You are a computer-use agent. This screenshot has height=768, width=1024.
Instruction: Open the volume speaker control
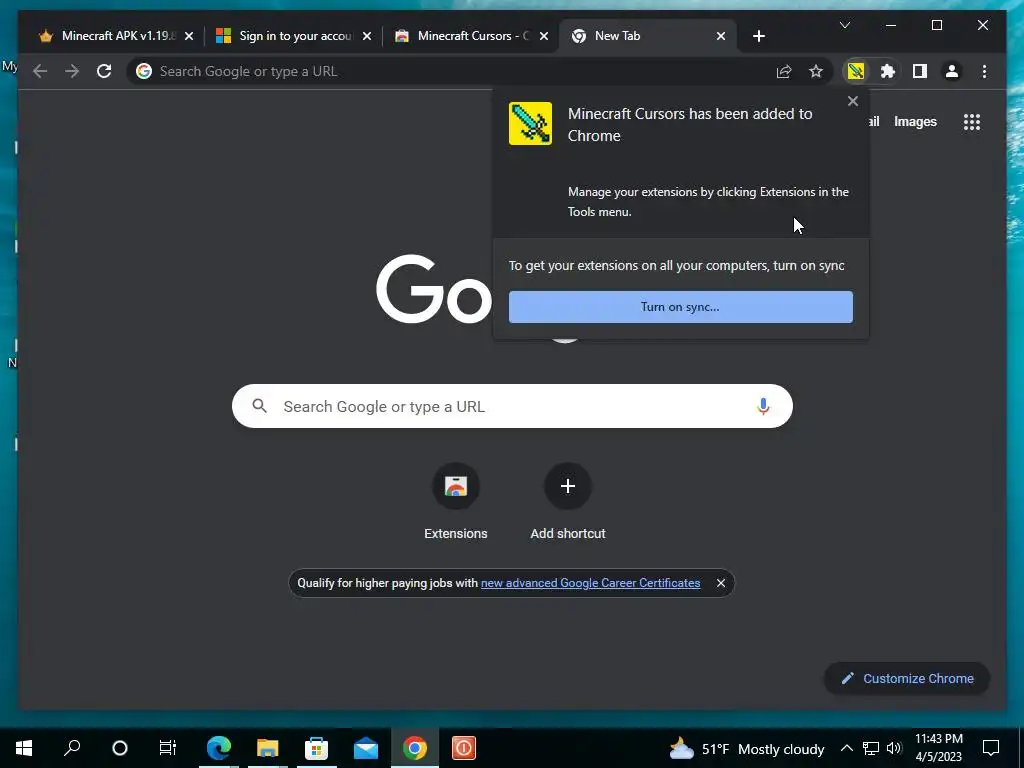tap(895, 748)
